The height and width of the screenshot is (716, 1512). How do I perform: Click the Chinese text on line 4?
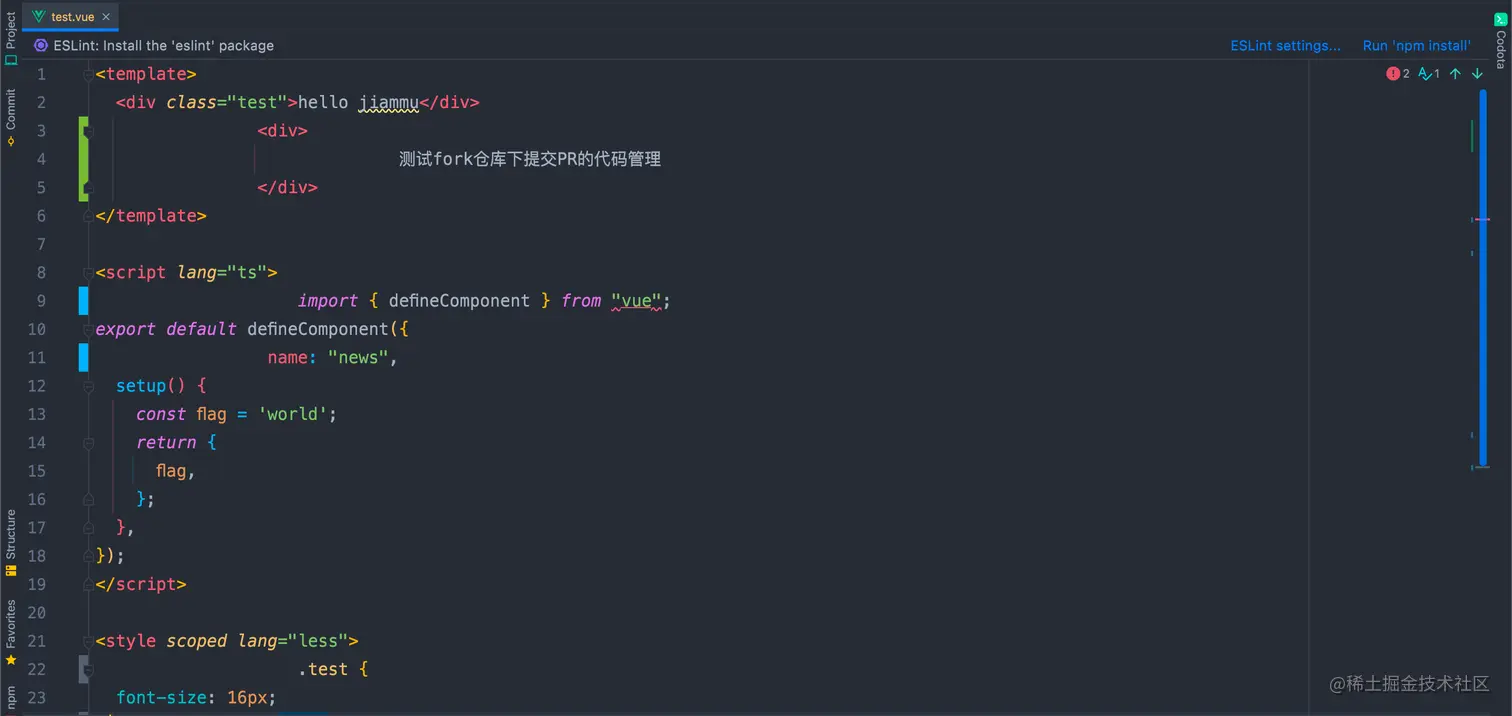coord(530,159)
